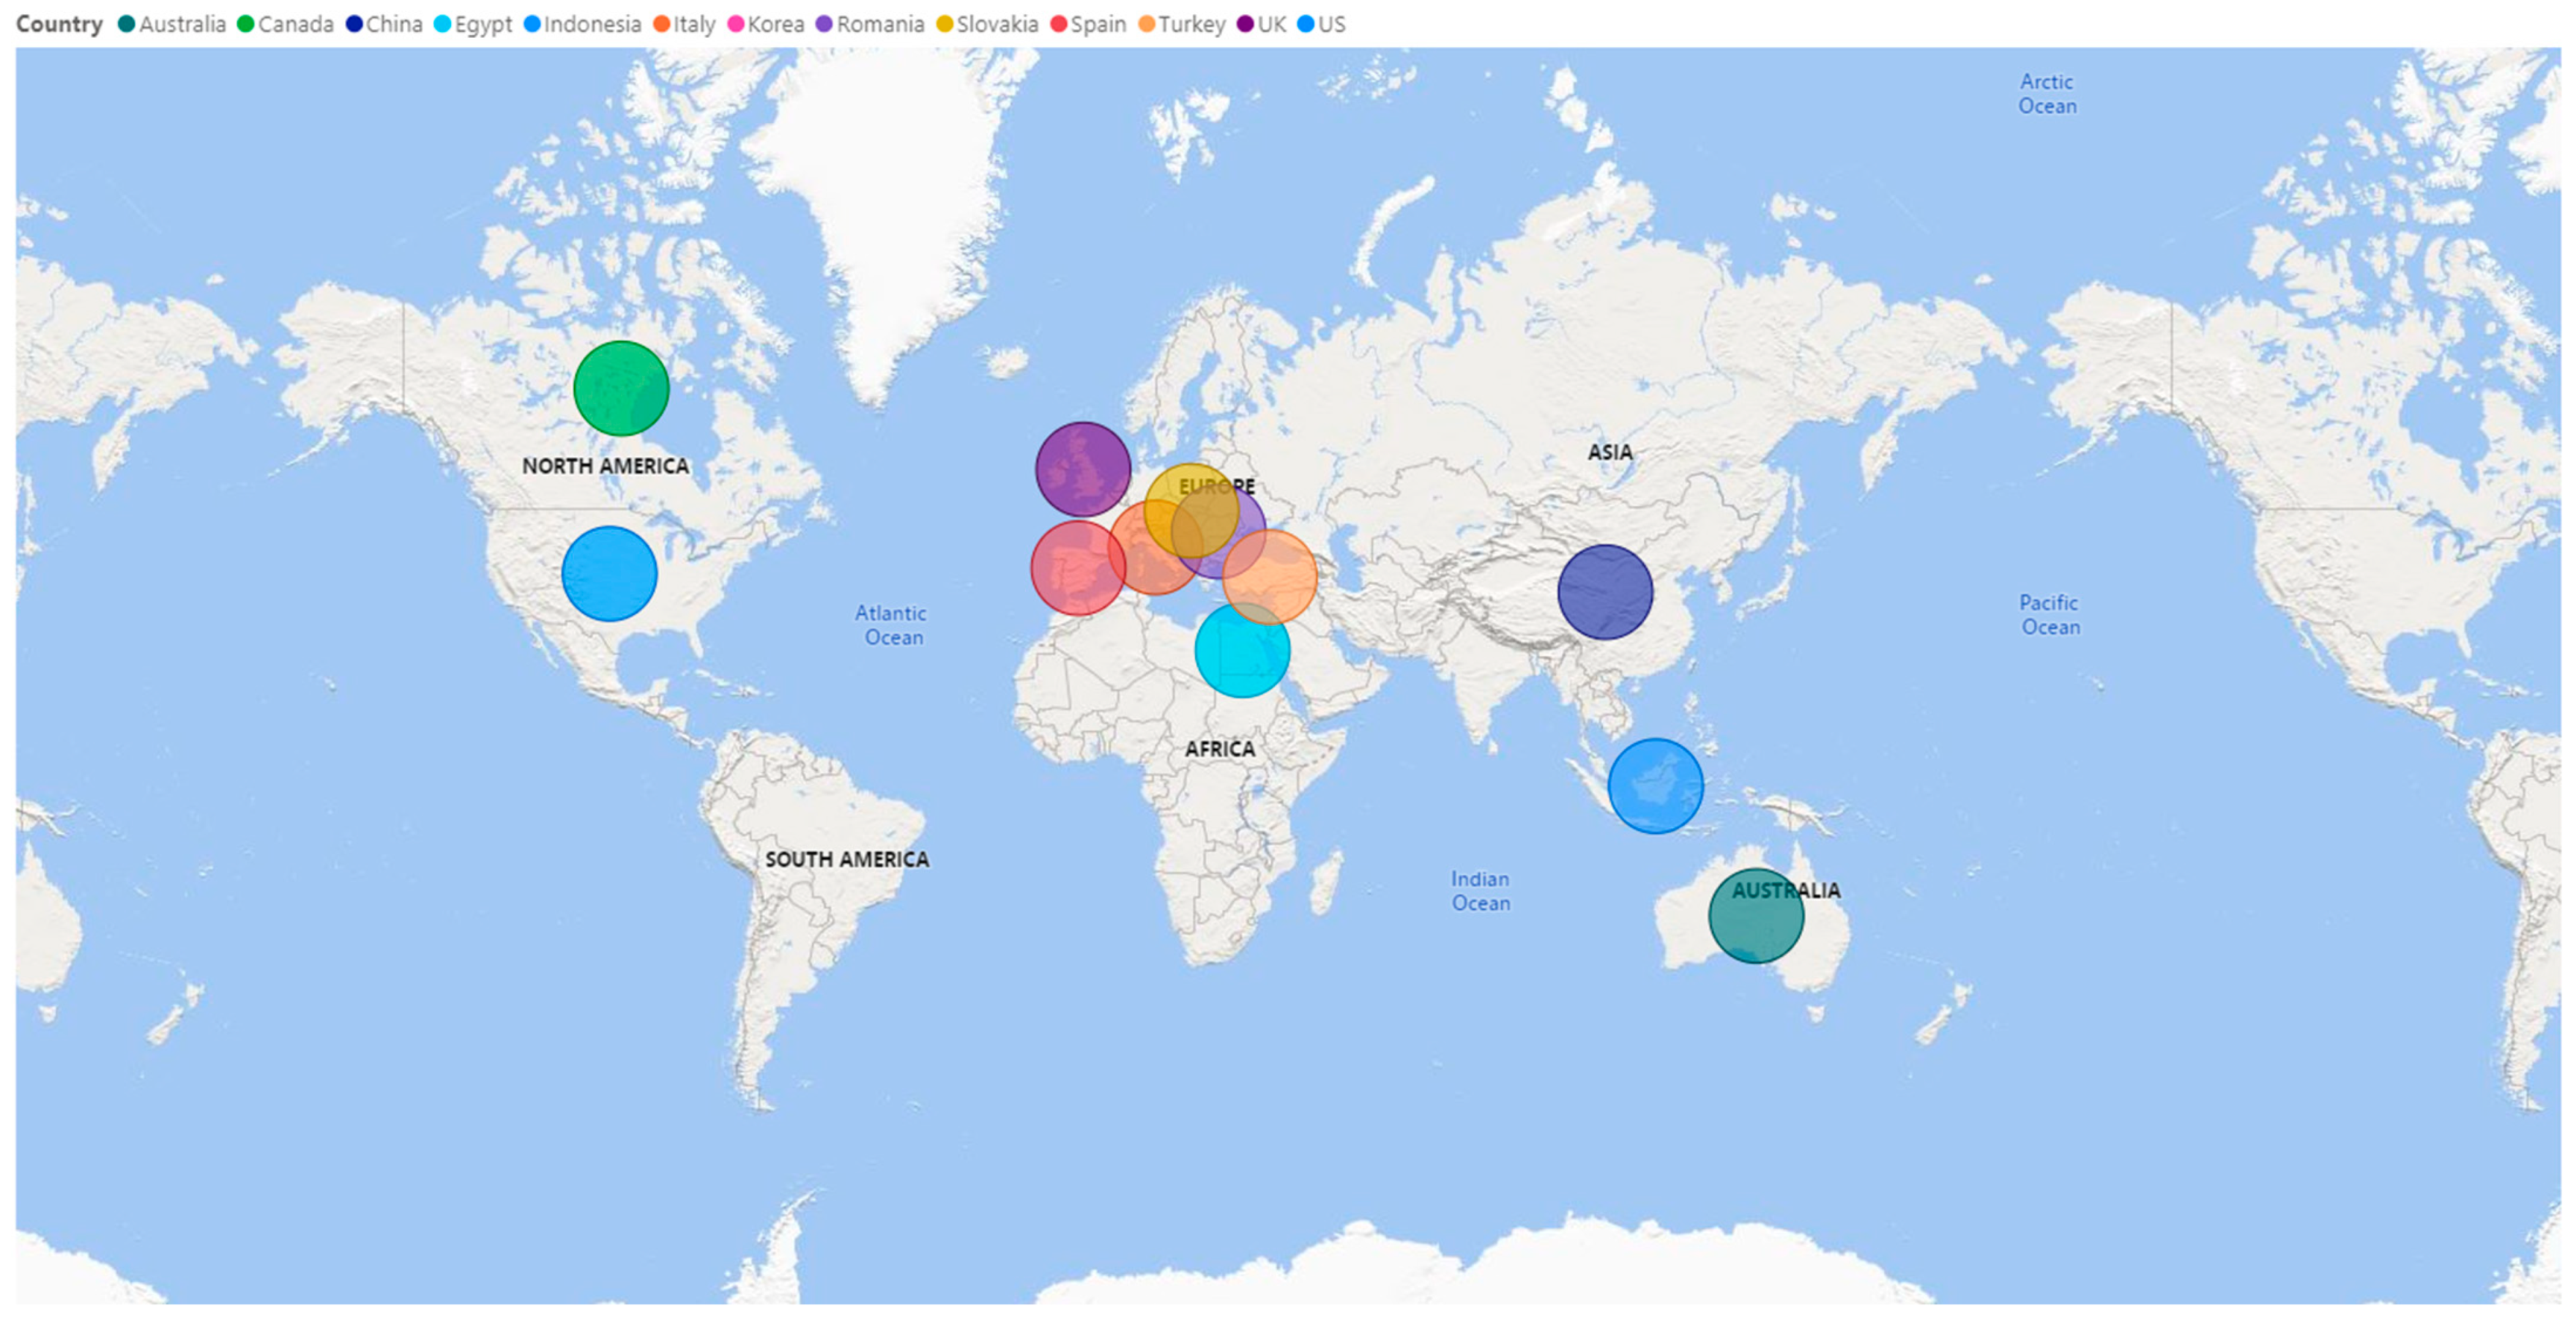Click Egypt legend color dot

click(443, 24)
